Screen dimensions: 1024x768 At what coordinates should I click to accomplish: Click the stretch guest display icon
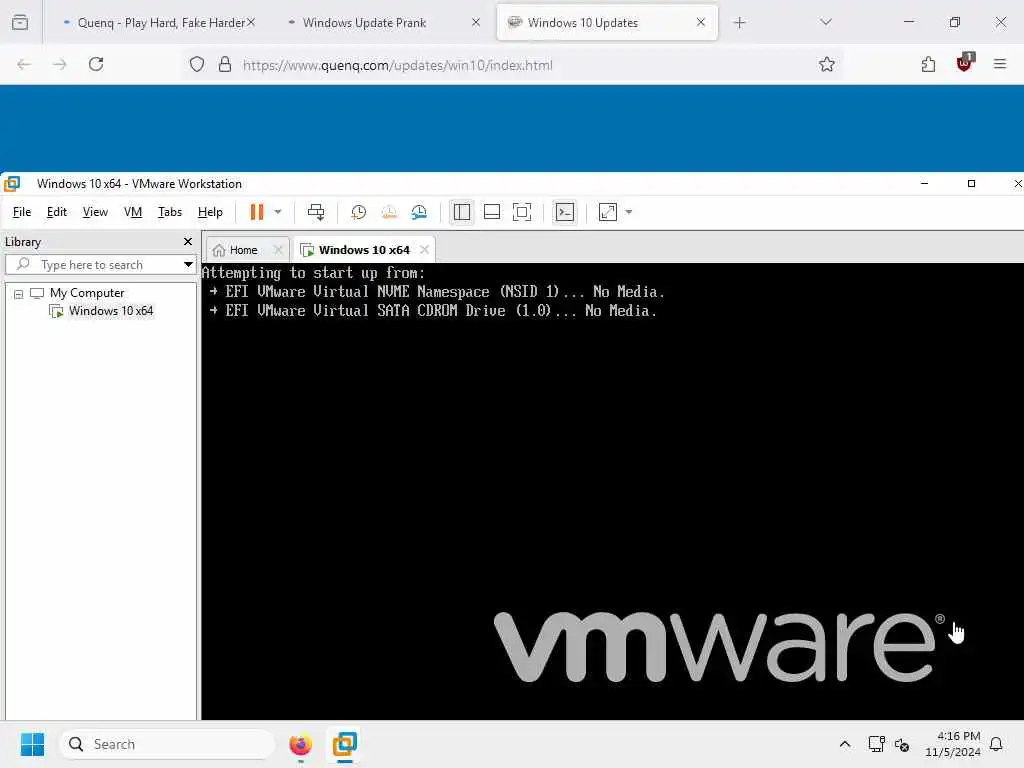pyautogui.click(x=607, y=212)
